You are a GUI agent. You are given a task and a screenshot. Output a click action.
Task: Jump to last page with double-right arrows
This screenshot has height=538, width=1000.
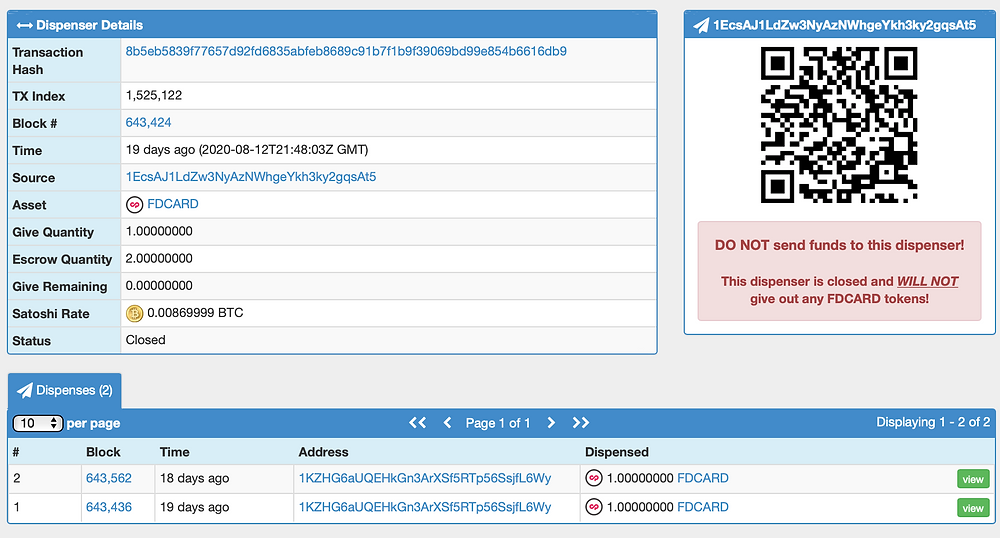(580, 423)
